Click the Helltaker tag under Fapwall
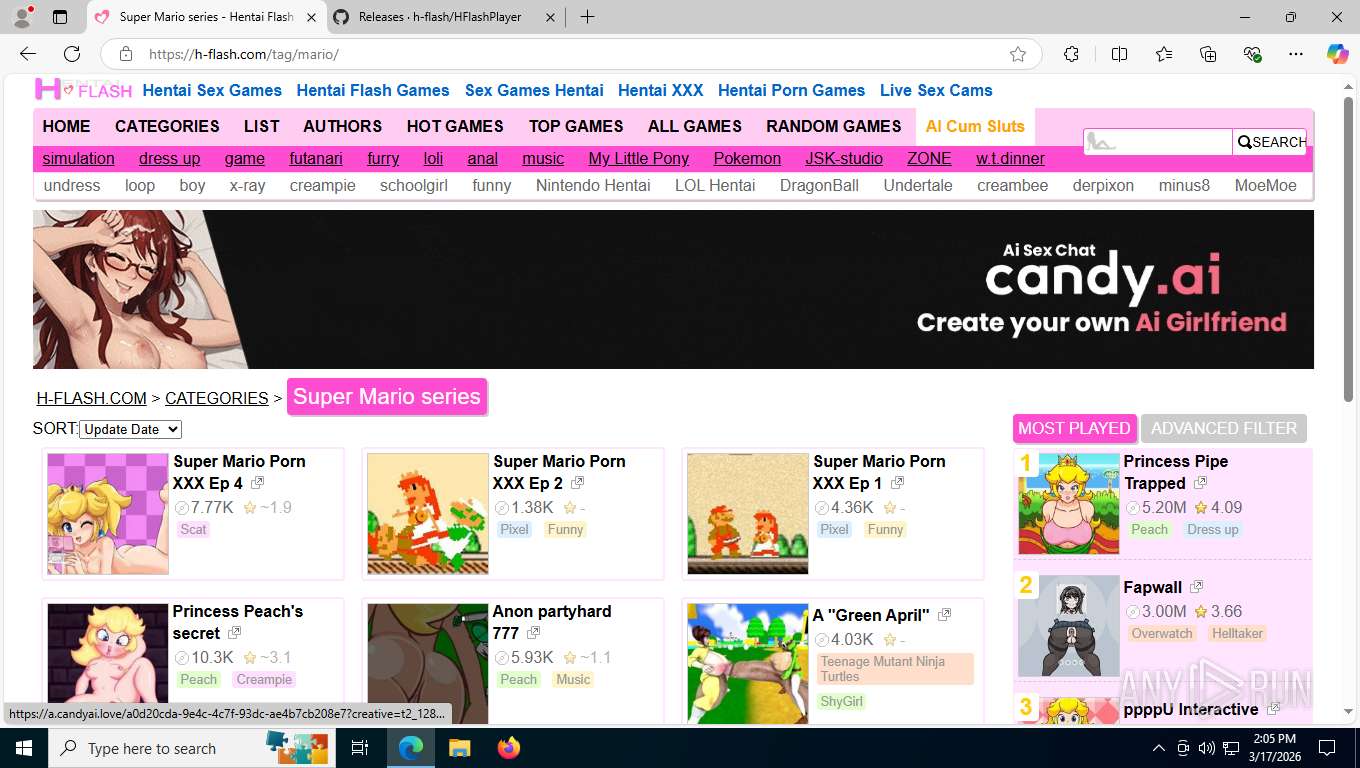The height and width of the screenshot is (768, 1360). click(1237, 633)
